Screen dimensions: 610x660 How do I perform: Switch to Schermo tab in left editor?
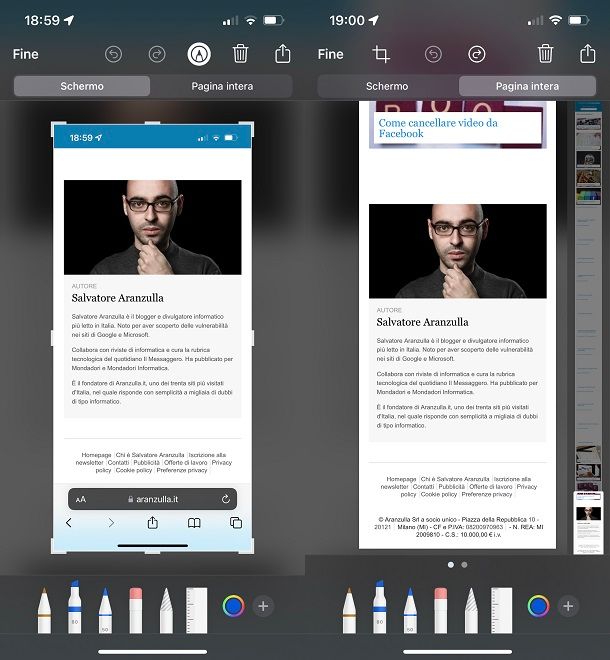pyautogui.click(x=82, y=86)
